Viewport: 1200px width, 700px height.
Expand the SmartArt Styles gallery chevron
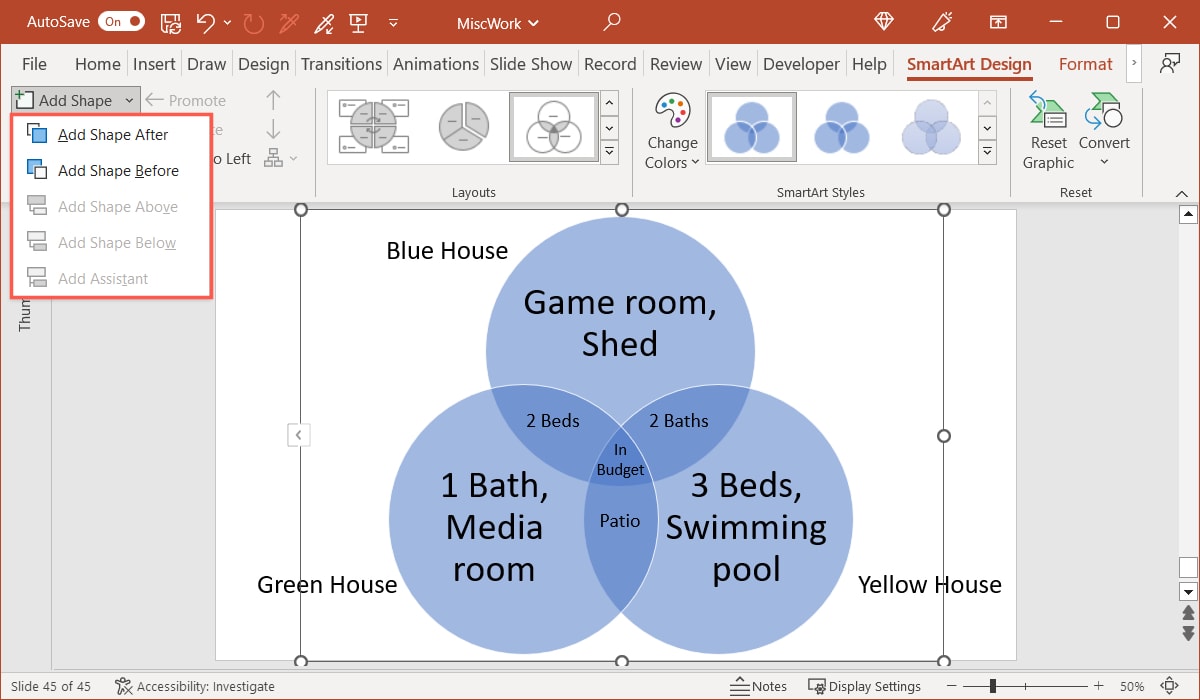pyautogui.click(x=988, y=152)
